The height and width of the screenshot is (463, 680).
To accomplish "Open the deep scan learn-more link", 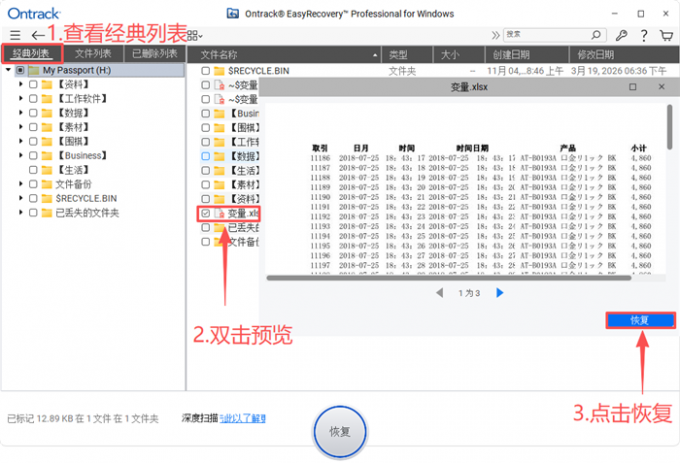I will tap(242, 418).
